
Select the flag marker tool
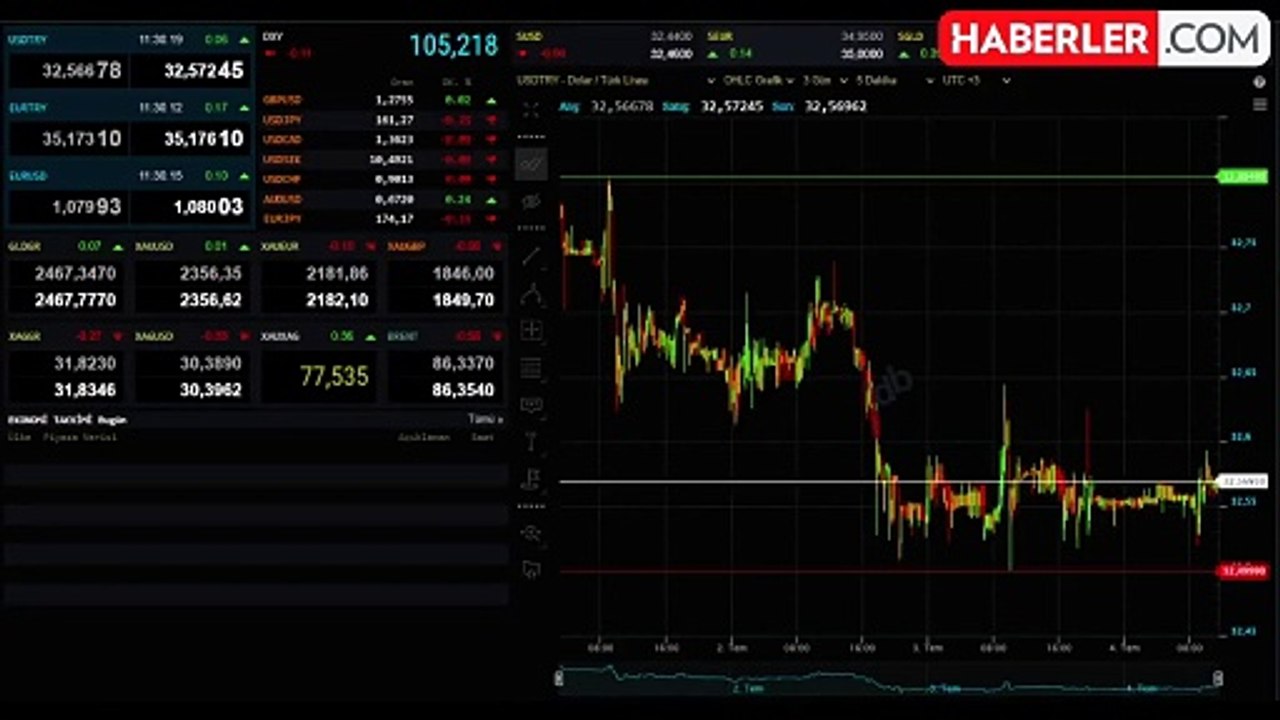point(531,479)
